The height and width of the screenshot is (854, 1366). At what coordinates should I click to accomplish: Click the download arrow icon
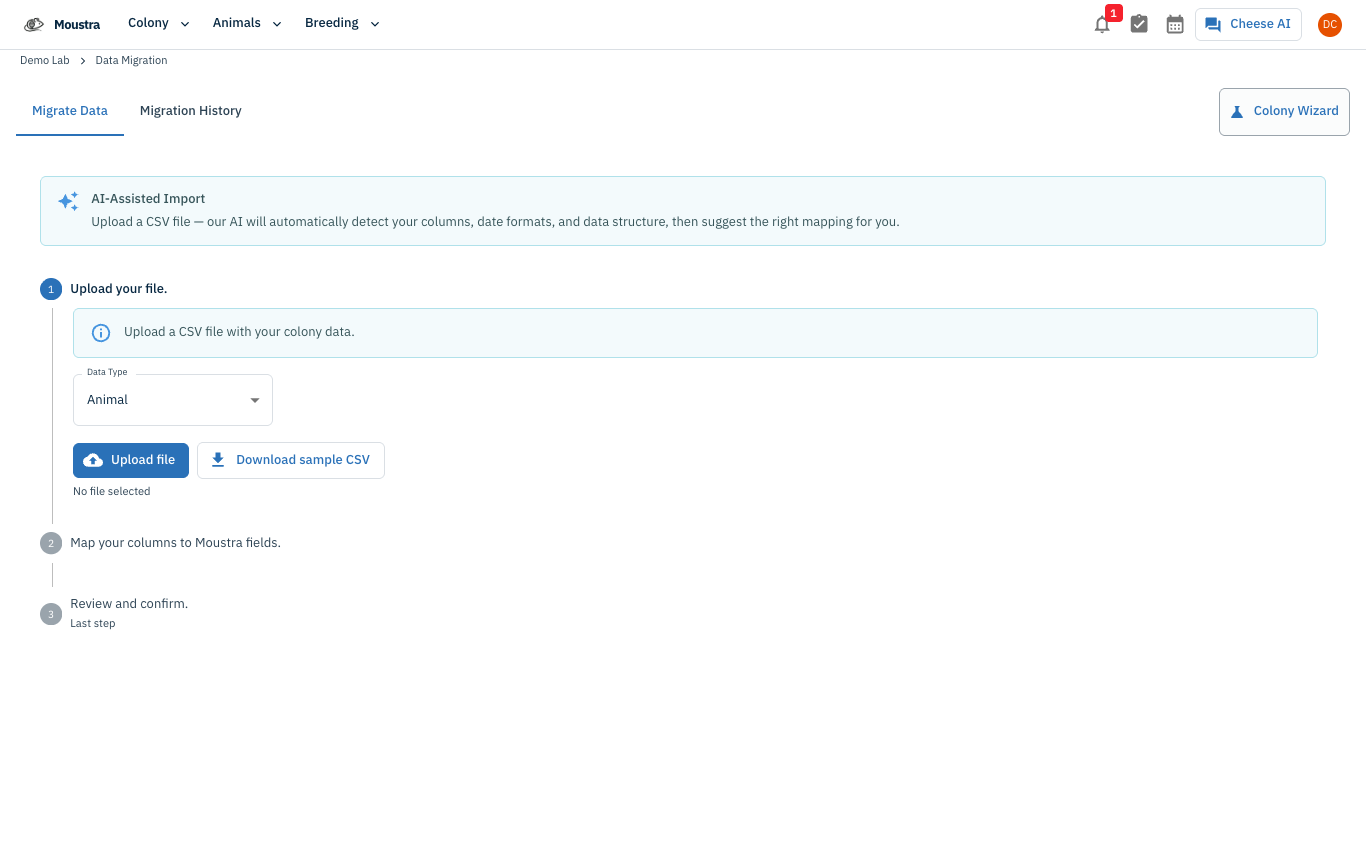coord(218,460)
